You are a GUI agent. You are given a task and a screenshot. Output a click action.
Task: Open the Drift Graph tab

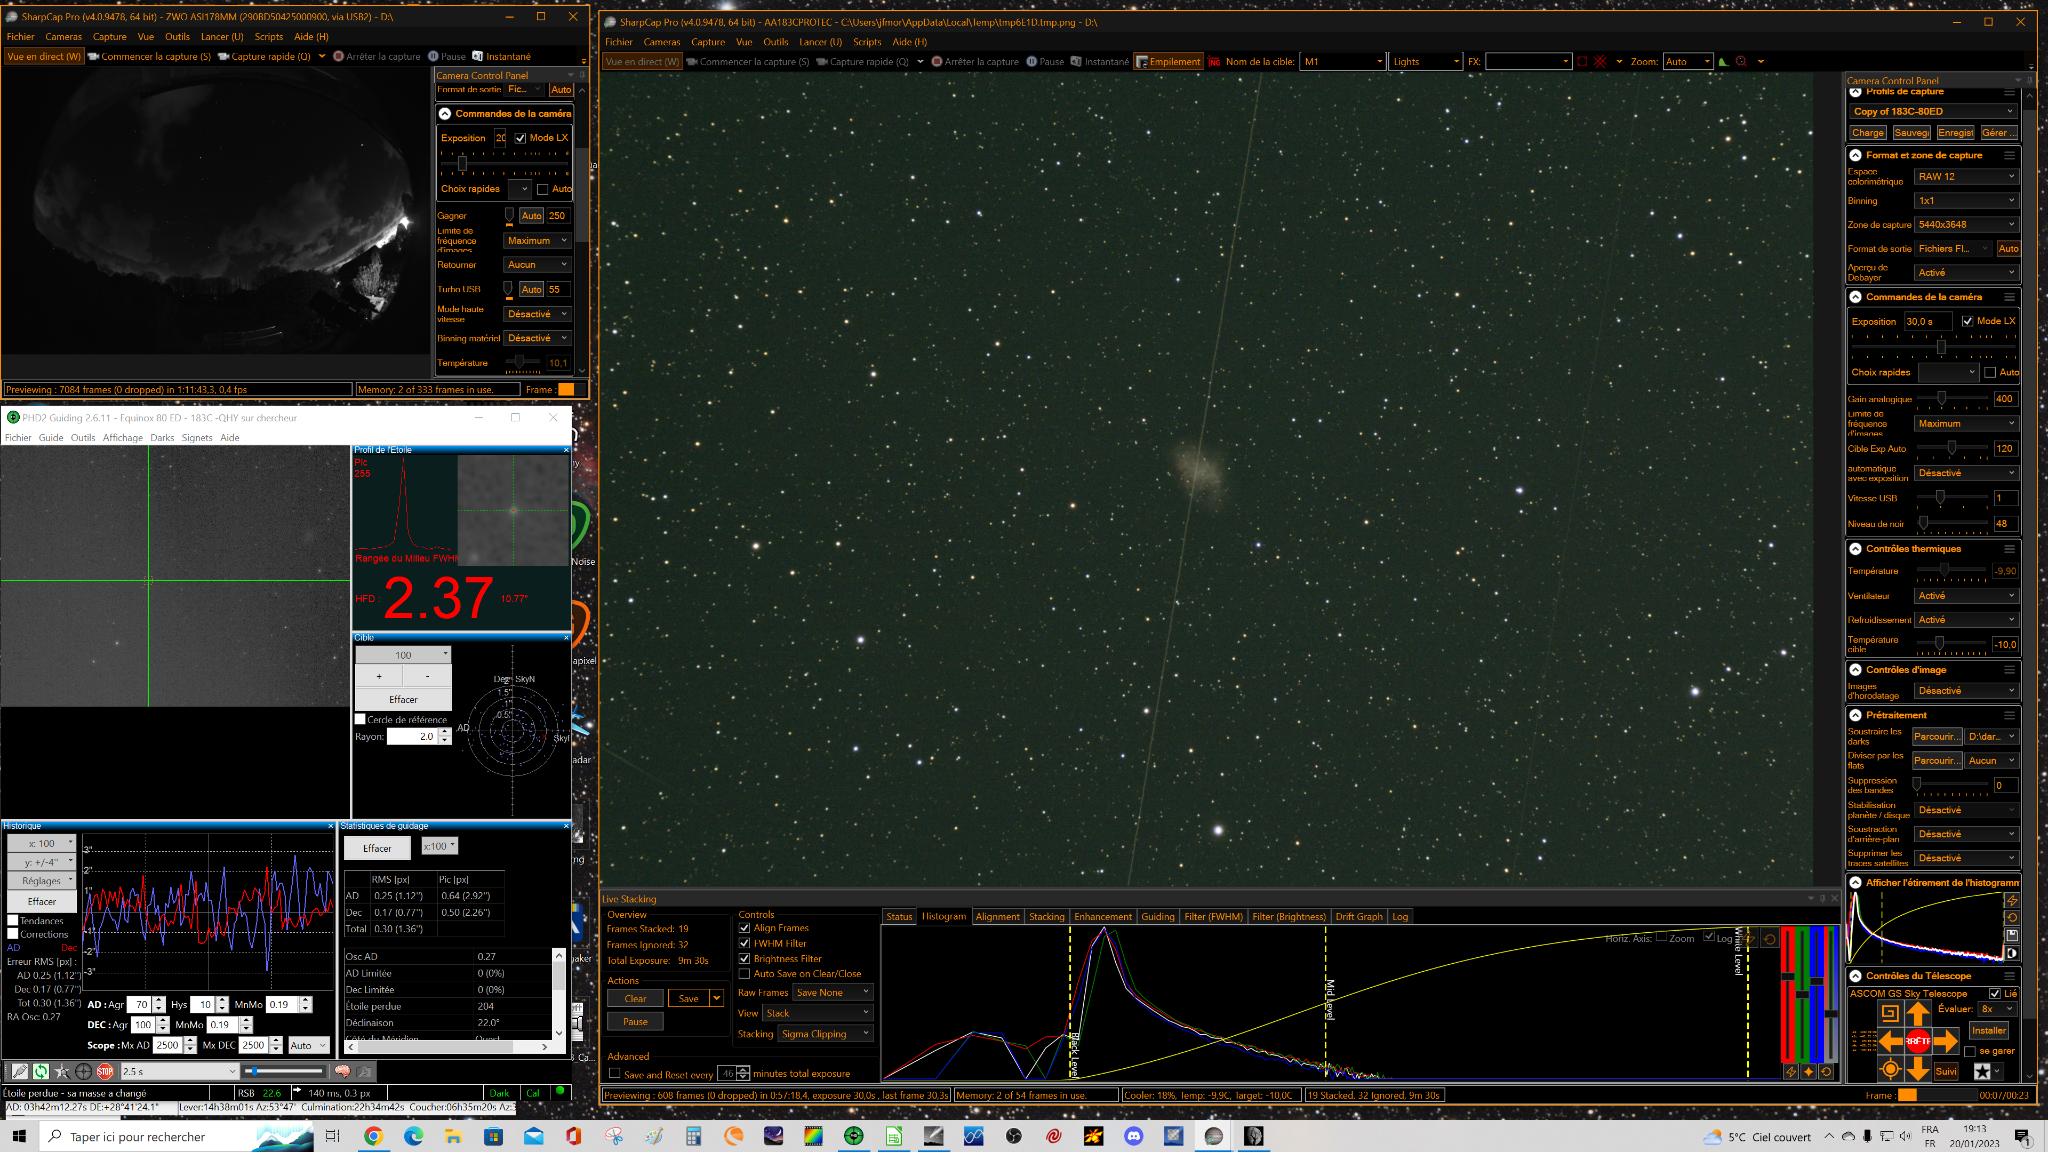click(1359, 916)
